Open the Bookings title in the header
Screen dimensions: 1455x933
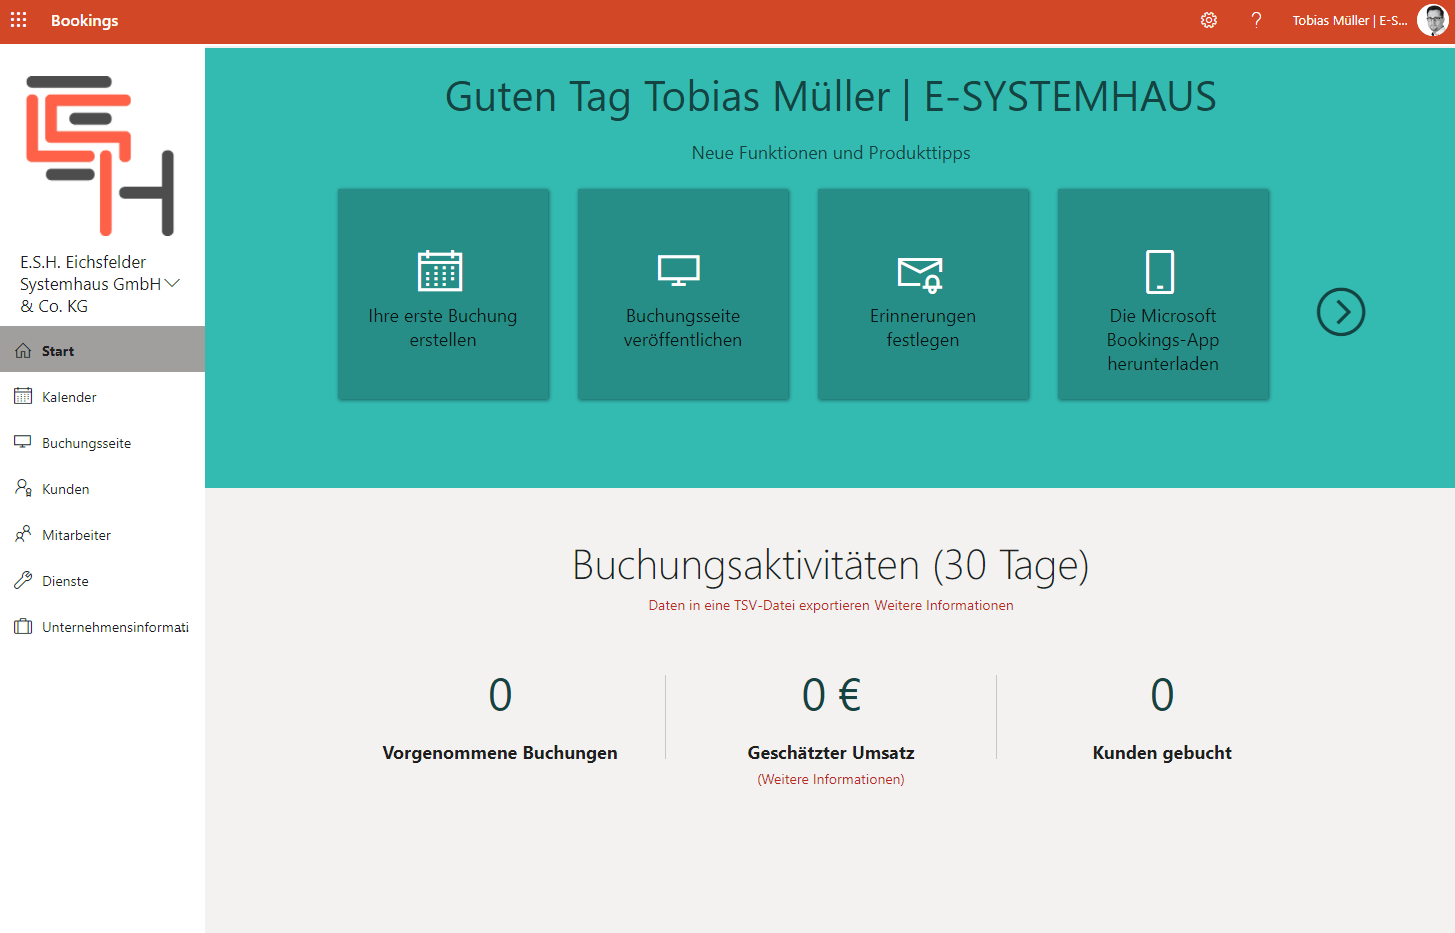85,21
